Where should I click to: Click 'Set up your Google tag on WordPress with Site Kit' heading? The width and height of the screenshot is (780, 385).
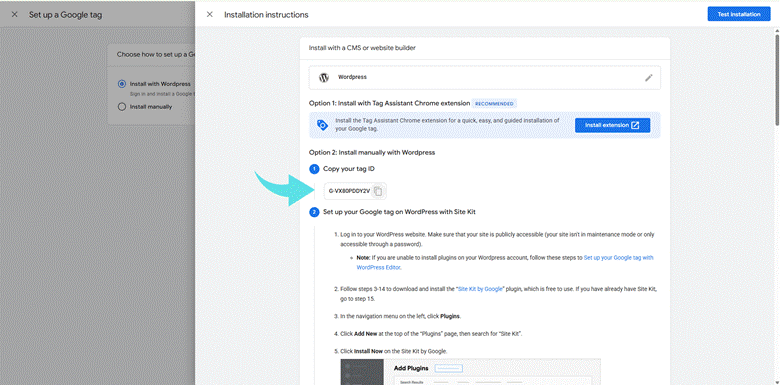coord(399,212)
